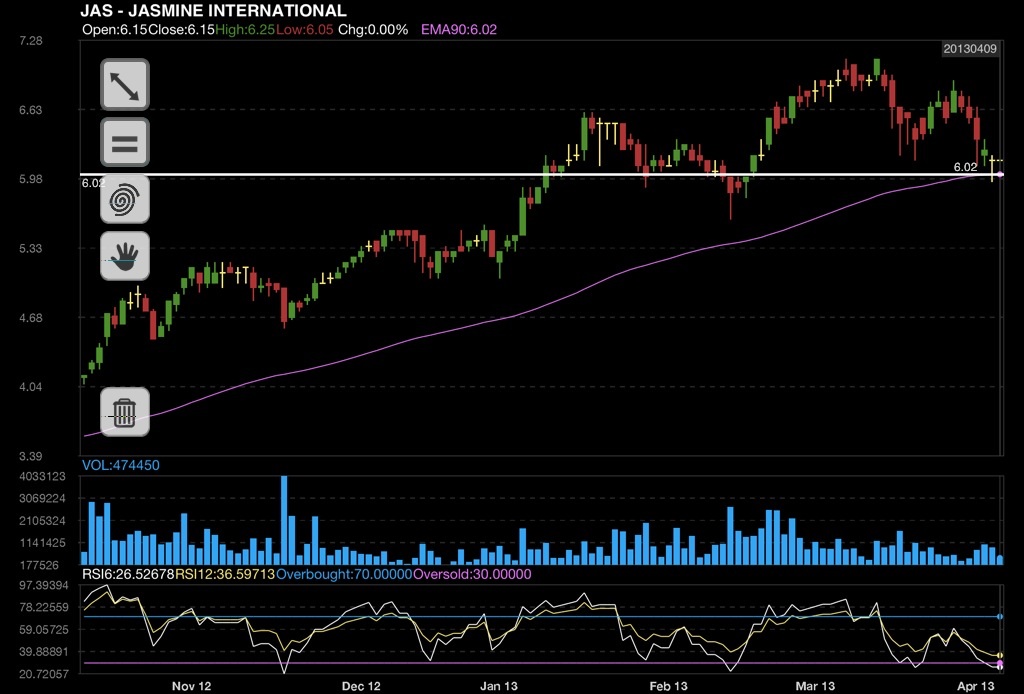Click the 6.63 price axis label
The height and width of the screenshot is (694, 1024).
31,110
